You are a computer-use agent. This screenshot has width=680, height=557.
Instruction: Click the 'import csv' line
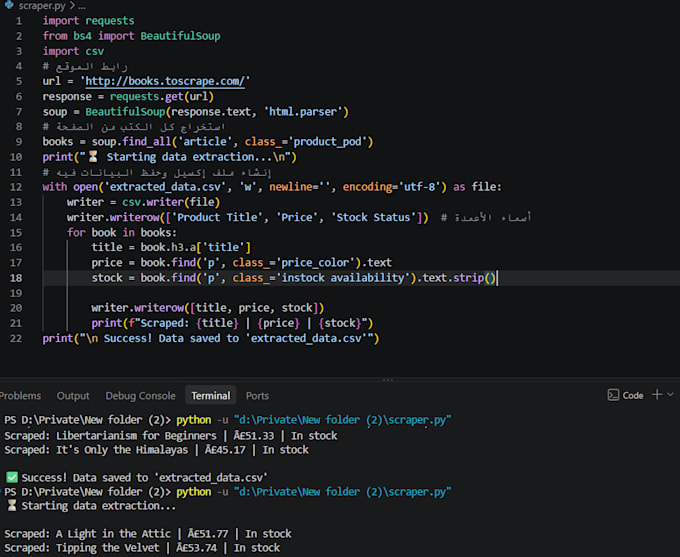tap(73, 51)
